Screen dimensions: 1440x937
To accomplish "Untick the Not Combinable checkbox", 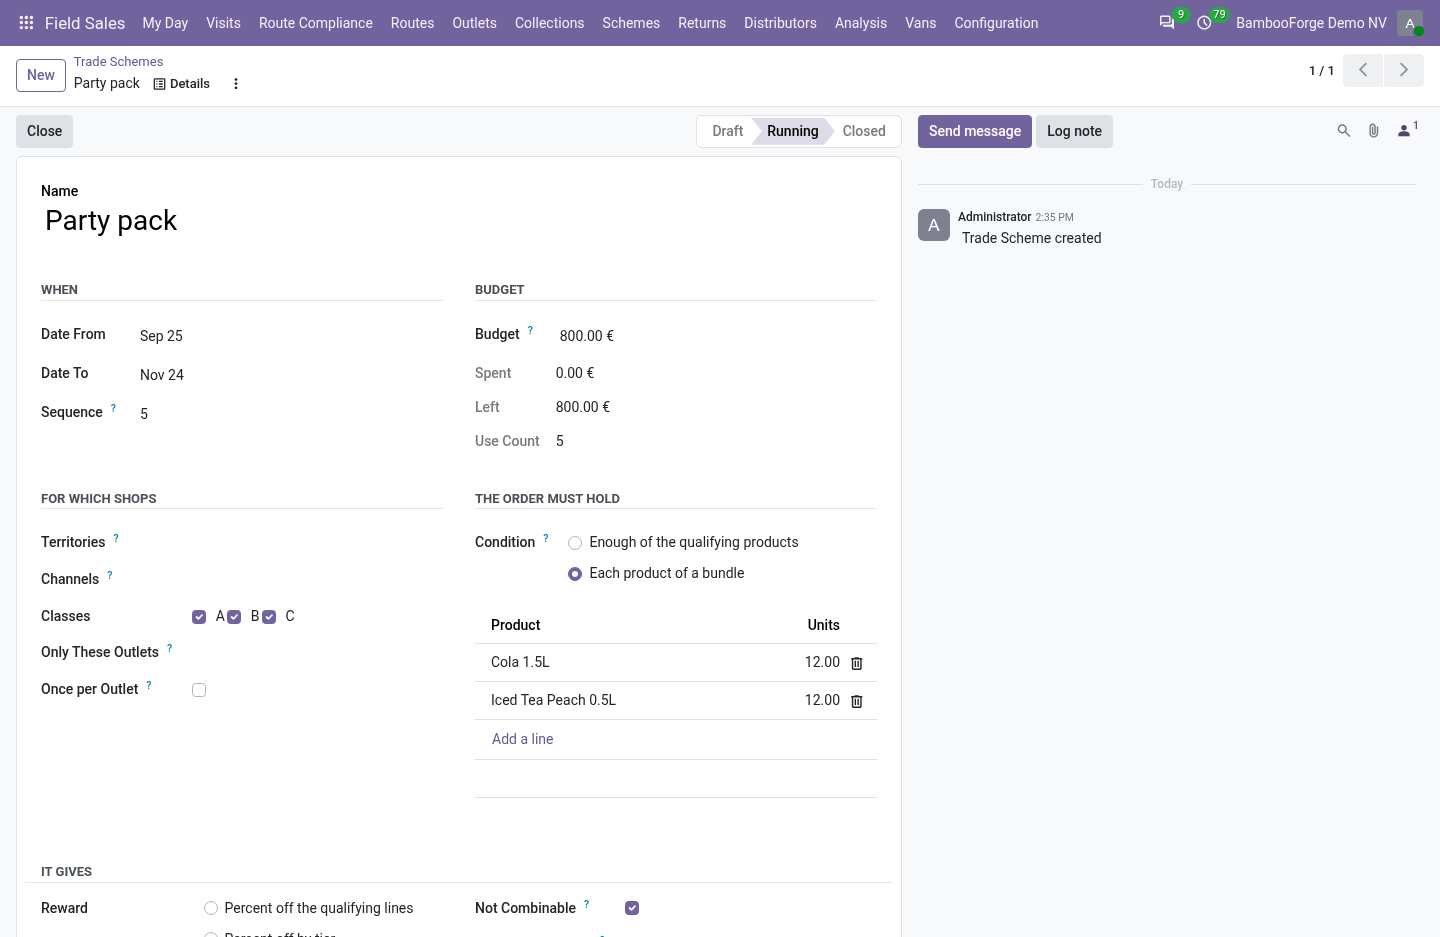I will (x=632, y=908).
